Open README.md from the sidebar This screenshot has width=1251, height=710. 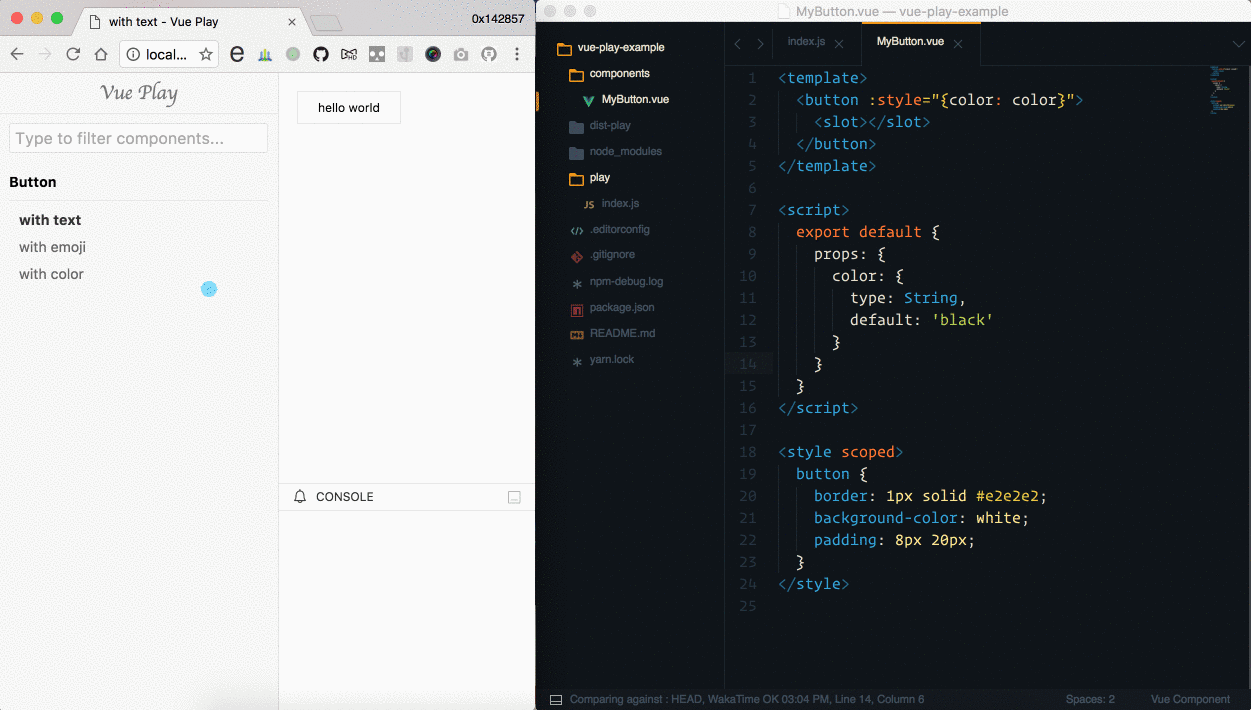tap(575, 333)
